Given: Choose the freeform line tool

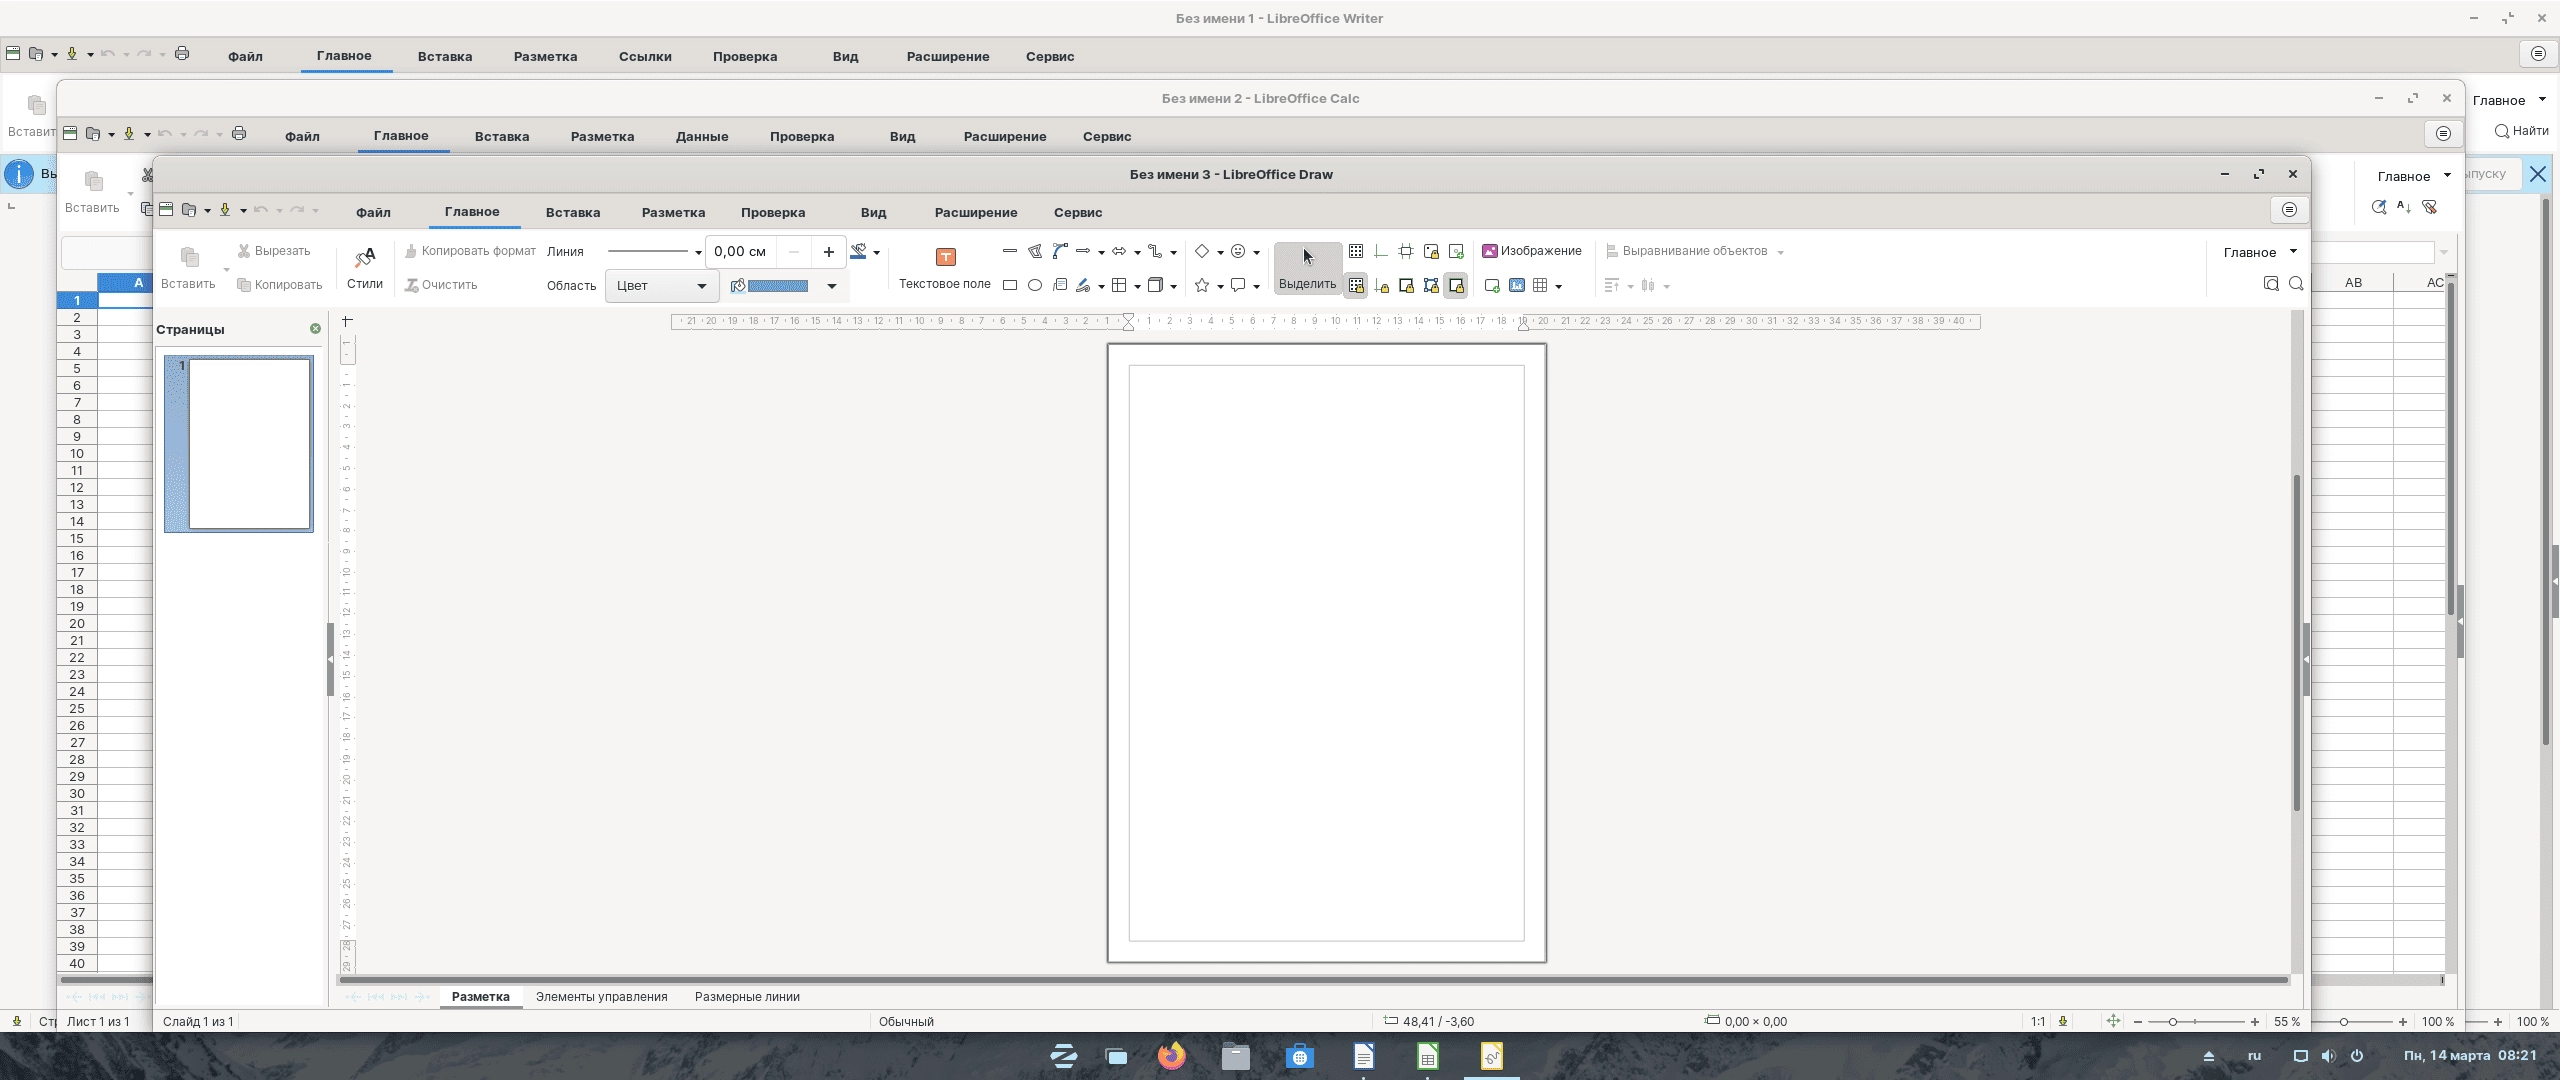Looking at the screenshot, I should tap(1083, 285).
